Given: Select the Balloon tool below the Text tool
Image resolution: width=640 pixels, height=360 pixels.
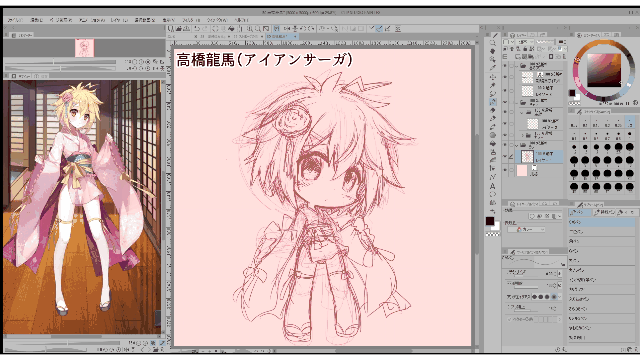Looking at the screenshot, I should point(493,194).
